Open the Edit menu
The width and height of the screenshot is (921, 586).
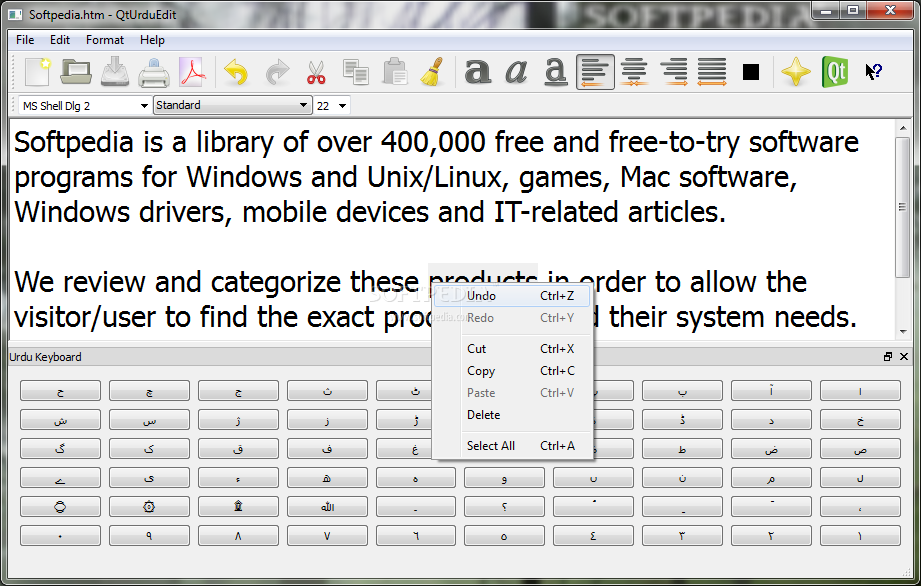(x=60, y=40)
